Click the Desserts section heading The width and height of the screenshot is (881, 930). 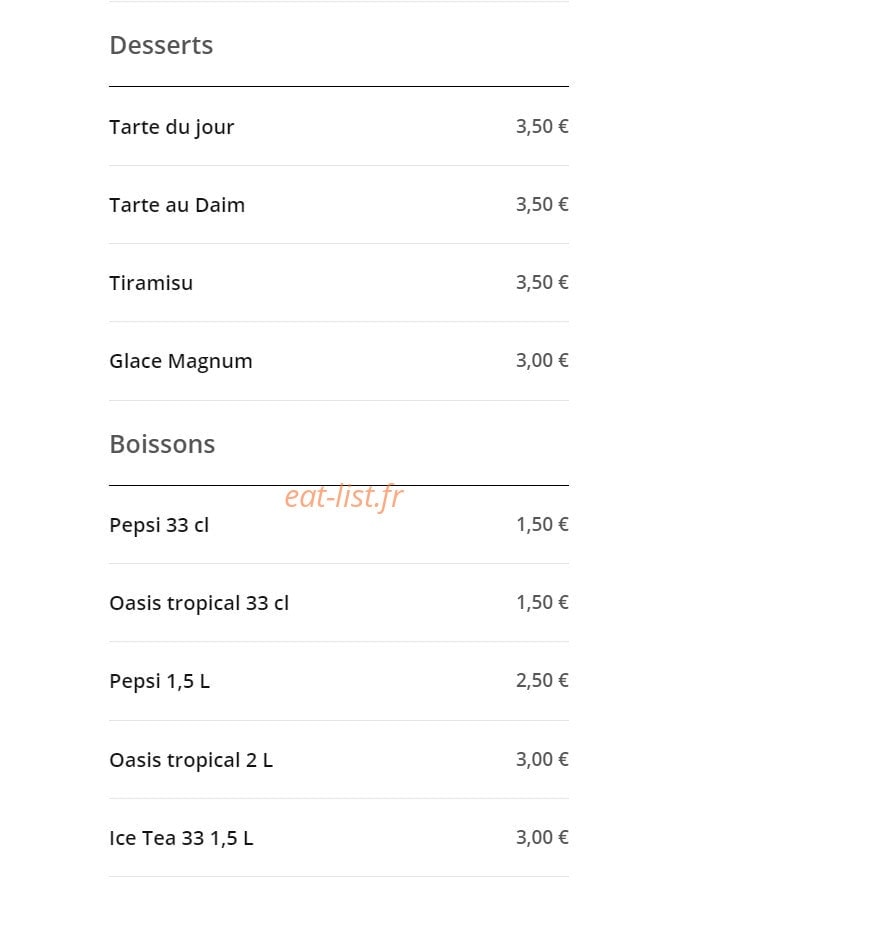pyautogui.click(x=161, y=45)
